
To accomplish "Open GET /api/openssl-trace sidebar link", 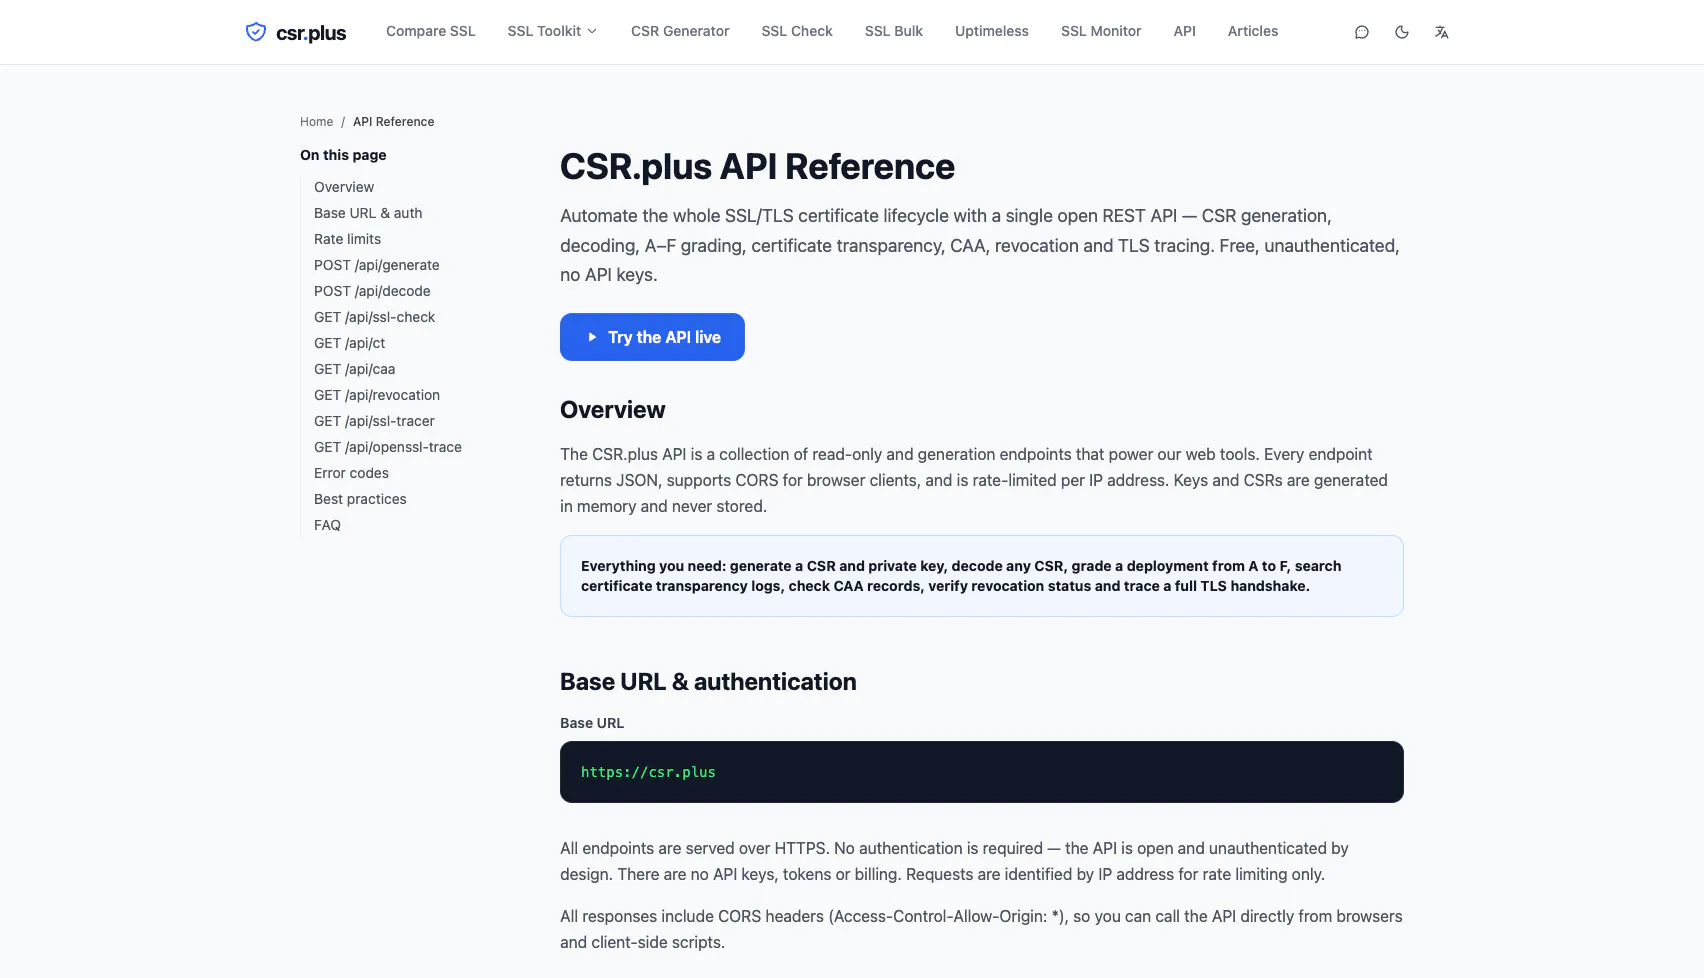I will pyautogui.click(x=388, y=447).
